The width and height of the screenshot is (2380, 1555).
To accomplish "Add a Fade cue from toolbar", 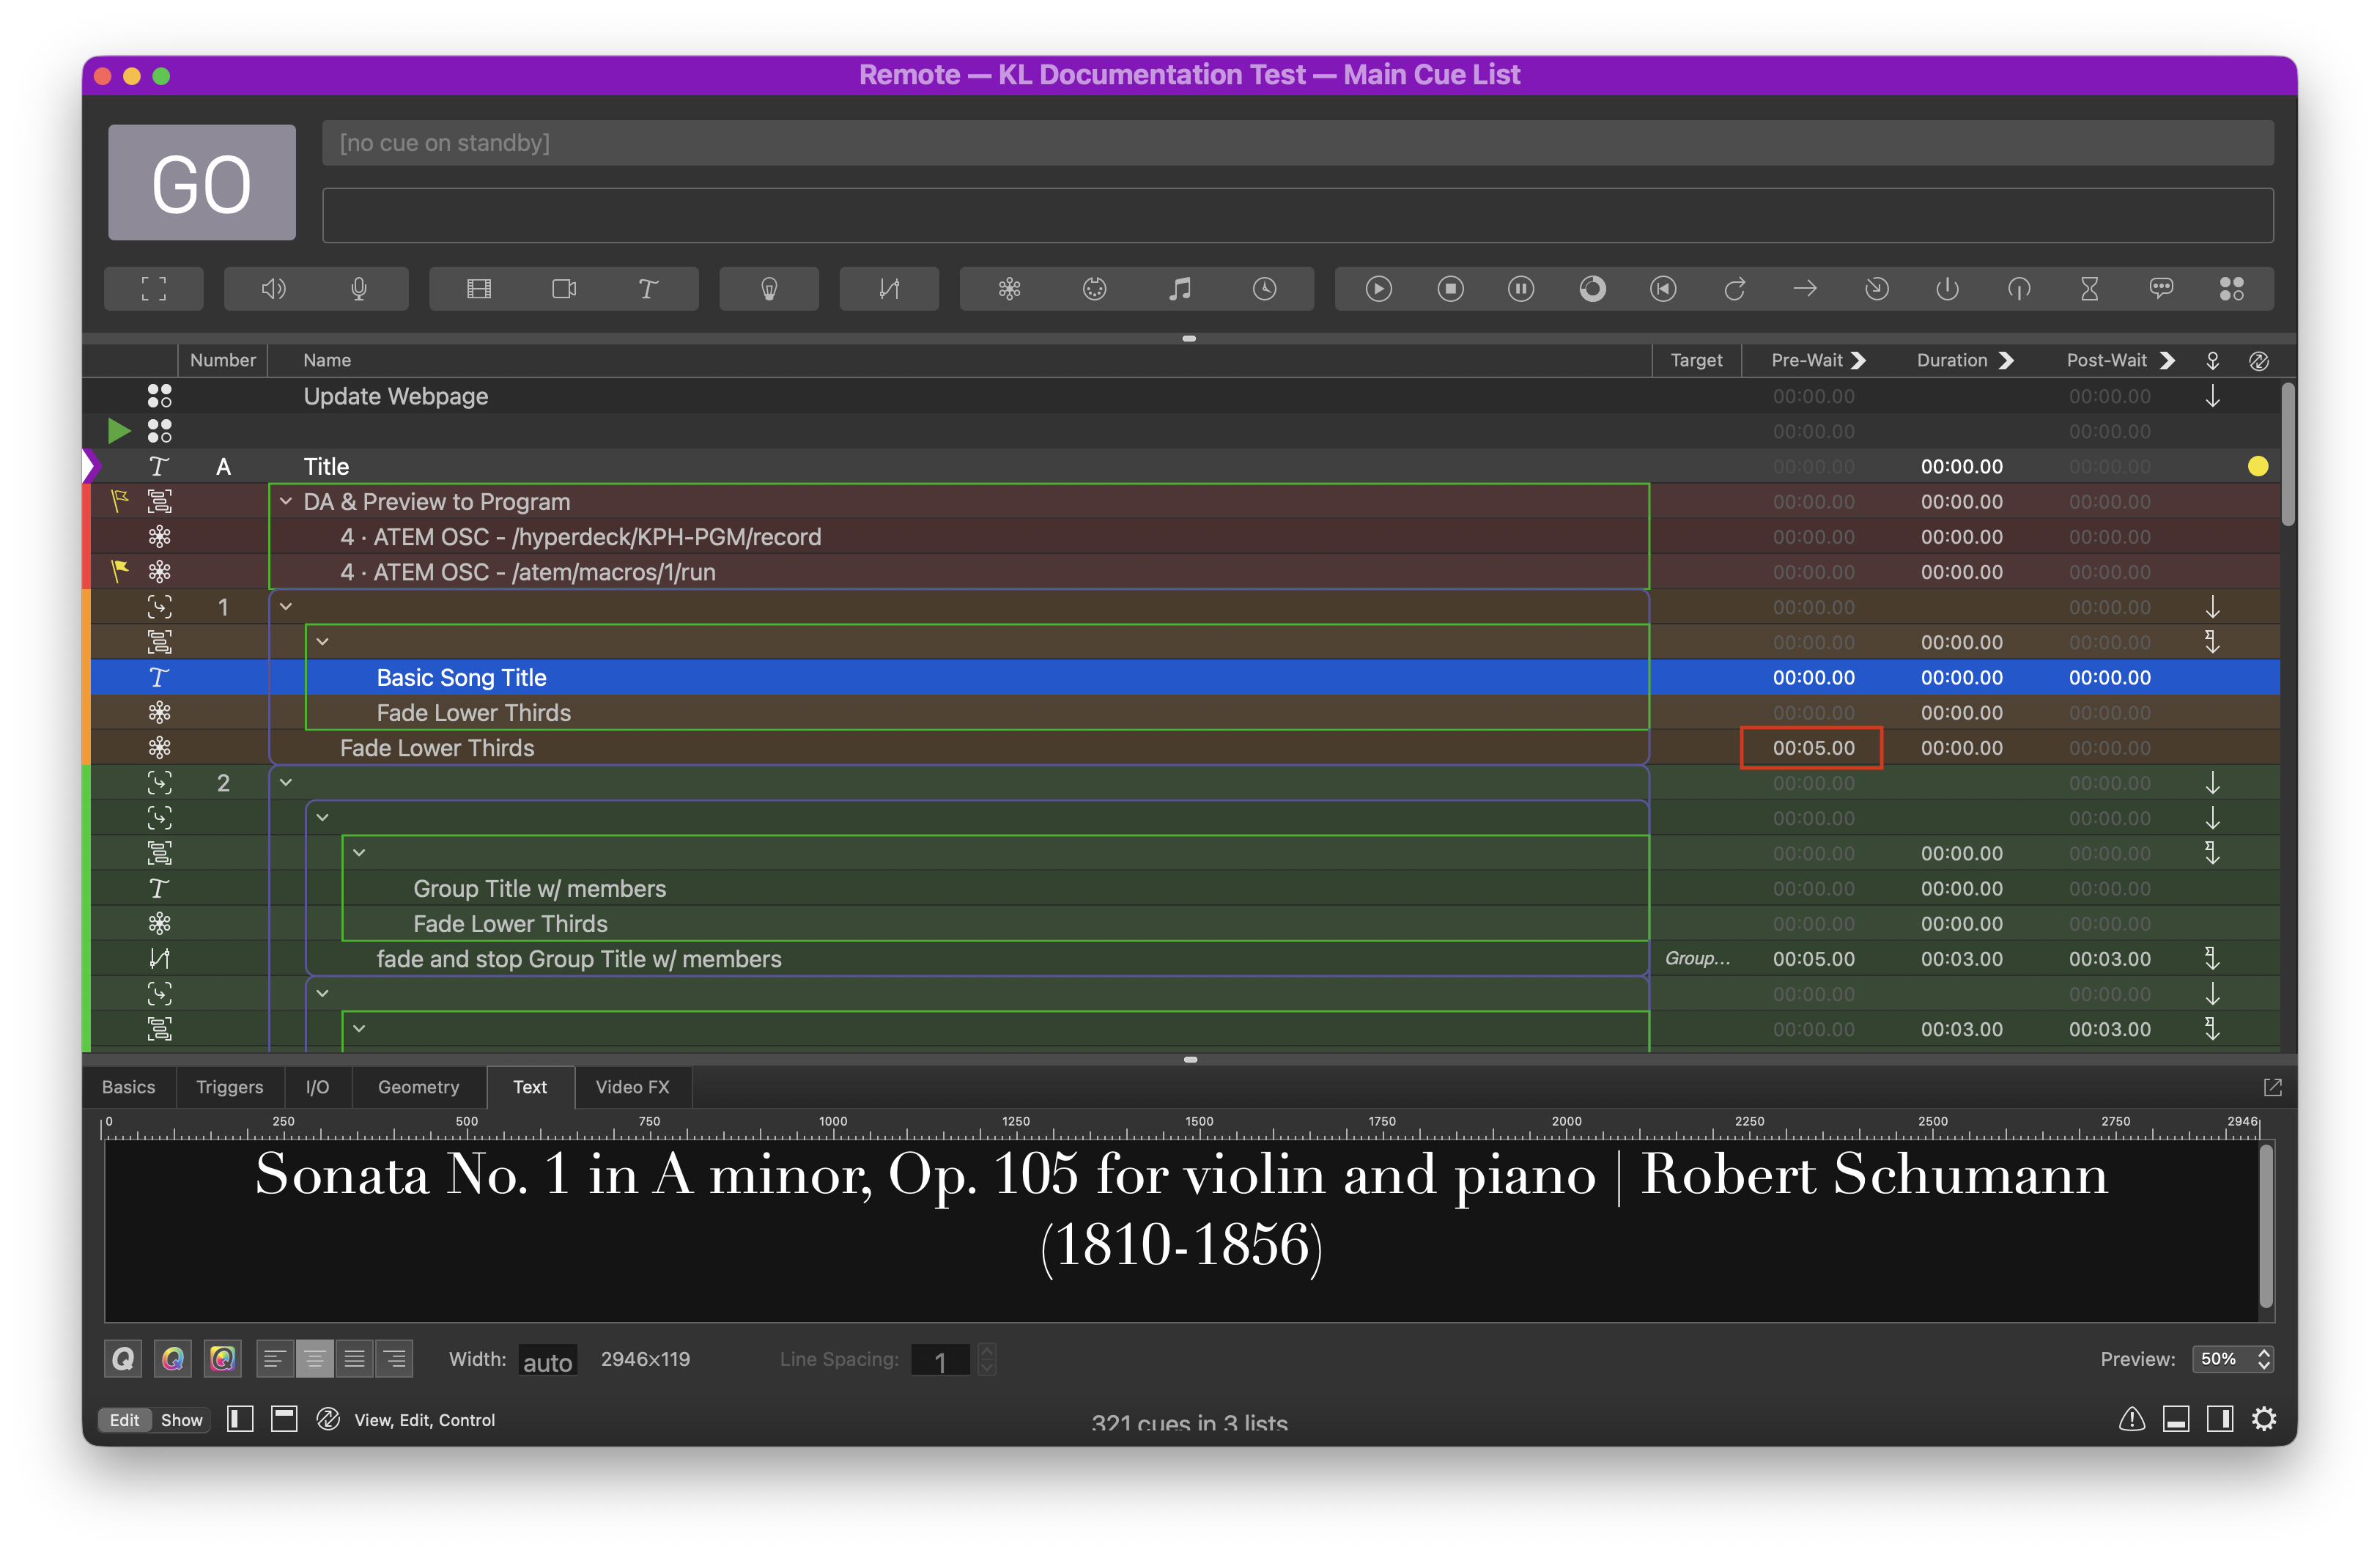I will [x=889, y=289].
